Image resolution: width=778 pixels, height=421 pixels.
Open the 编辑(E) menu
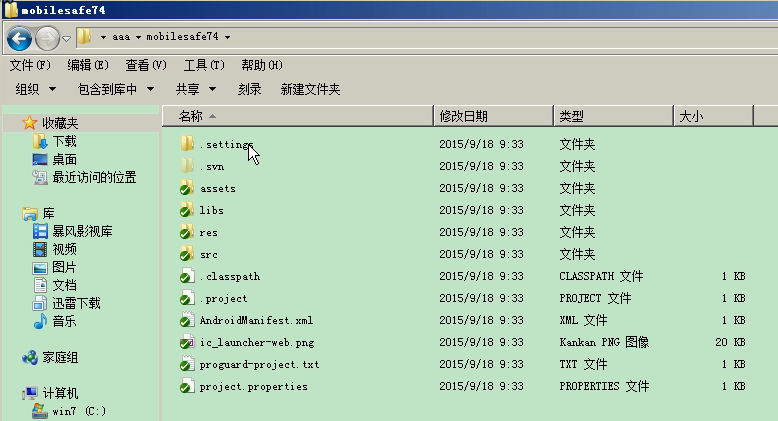click(88, 65)
